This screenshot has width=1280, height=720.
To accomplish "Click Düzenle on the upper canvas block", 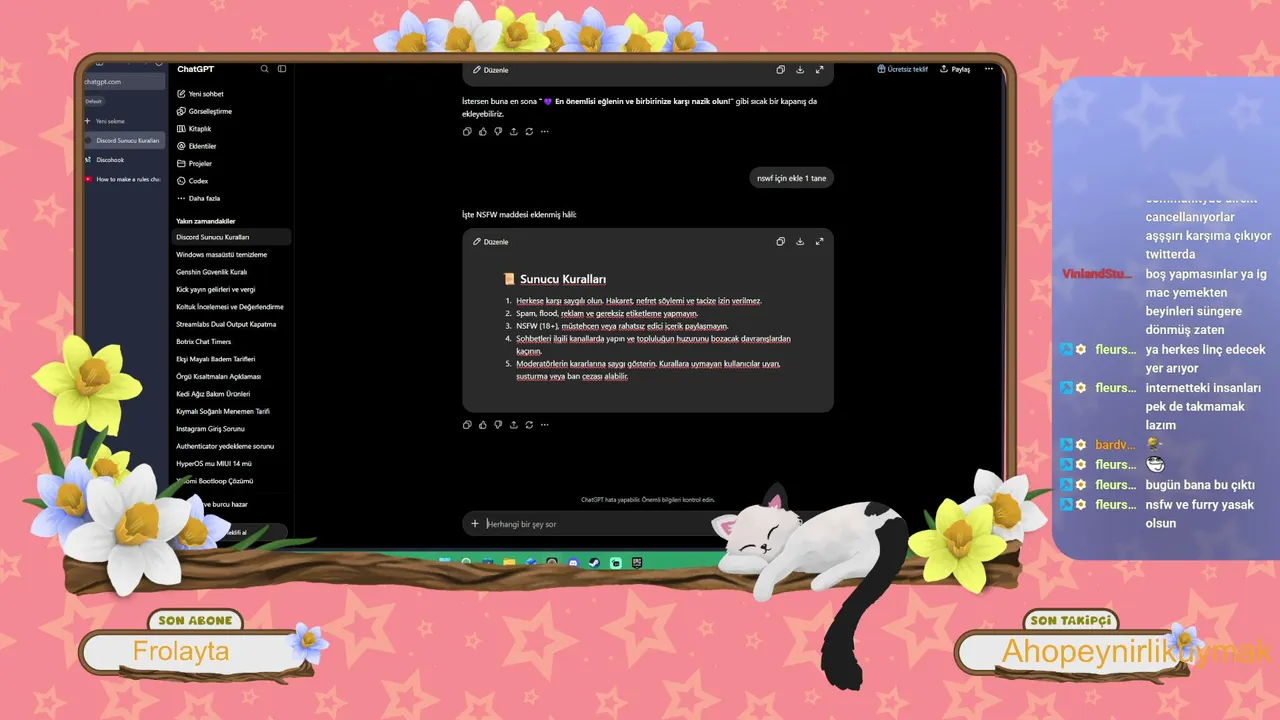I will click(491, 70).
